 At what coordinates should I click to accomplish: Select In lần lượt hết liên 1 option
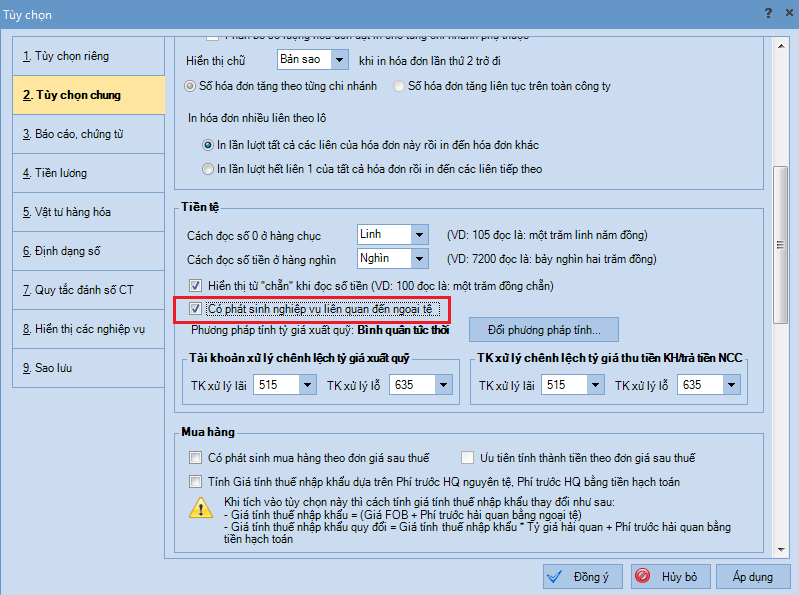coord(208,169)
